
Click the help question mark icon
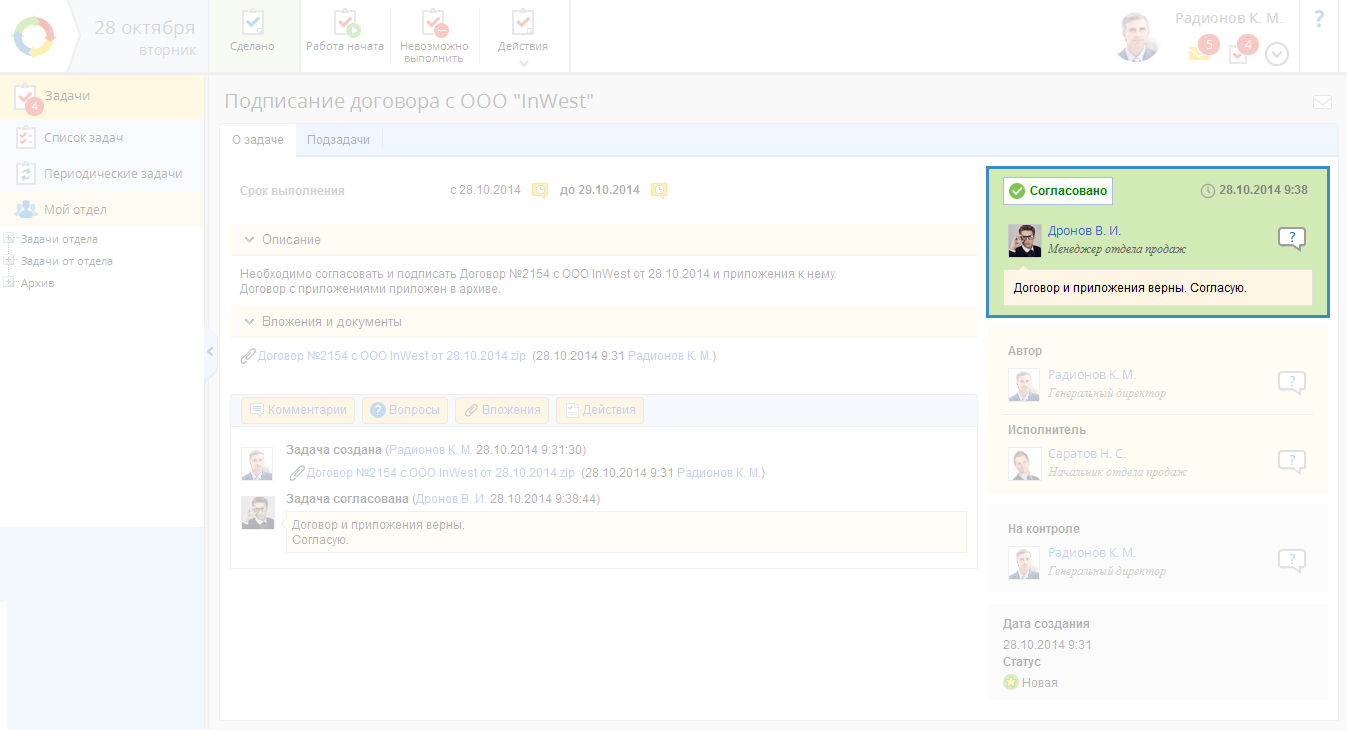pos(1319,19)
